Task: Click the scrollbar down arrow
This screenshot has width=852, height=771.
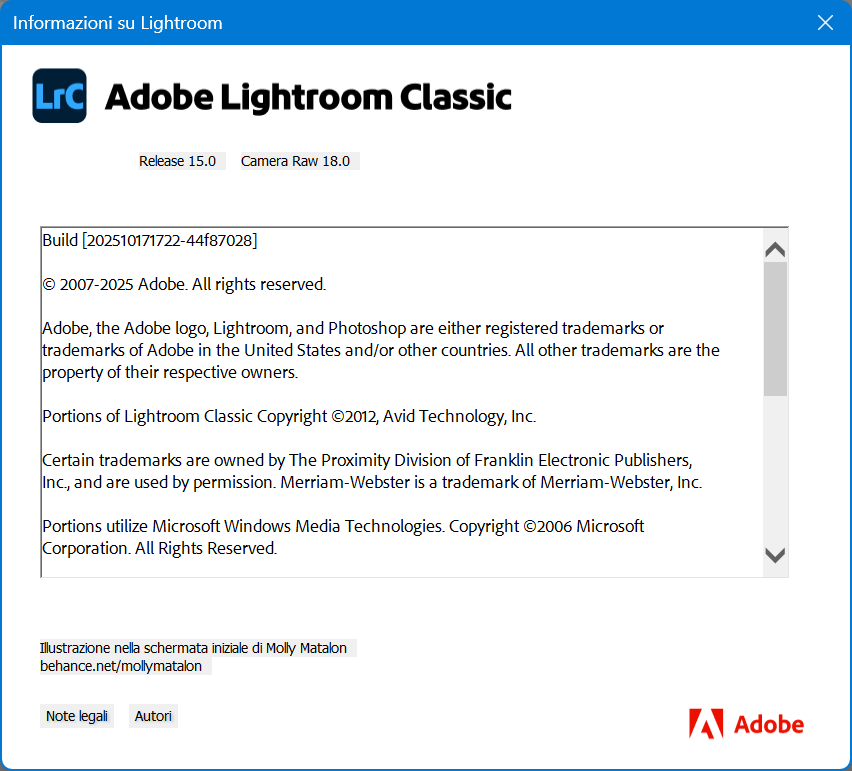Action: (x=774, y=556)
